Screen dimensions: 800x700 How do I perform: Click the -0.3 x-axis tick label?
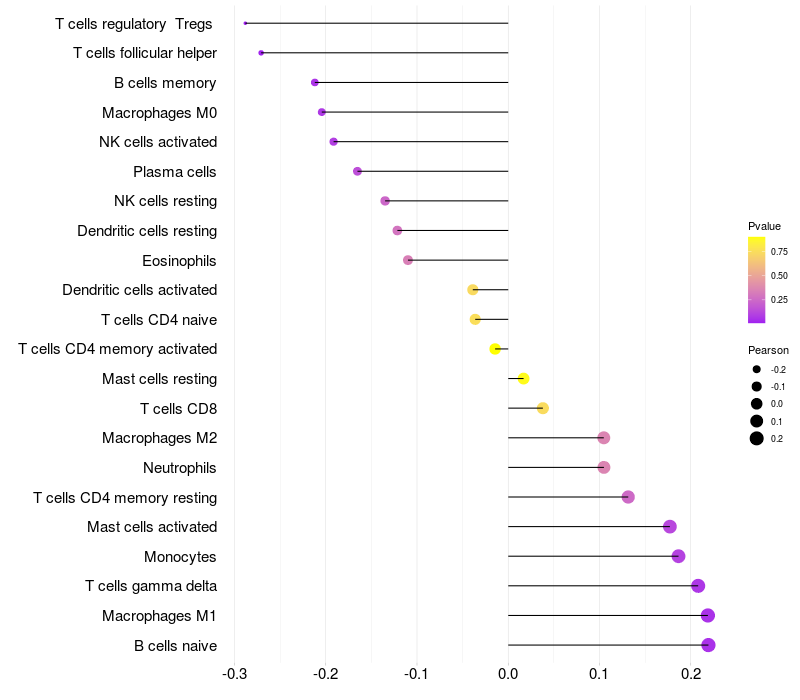(x=234, y=674)
